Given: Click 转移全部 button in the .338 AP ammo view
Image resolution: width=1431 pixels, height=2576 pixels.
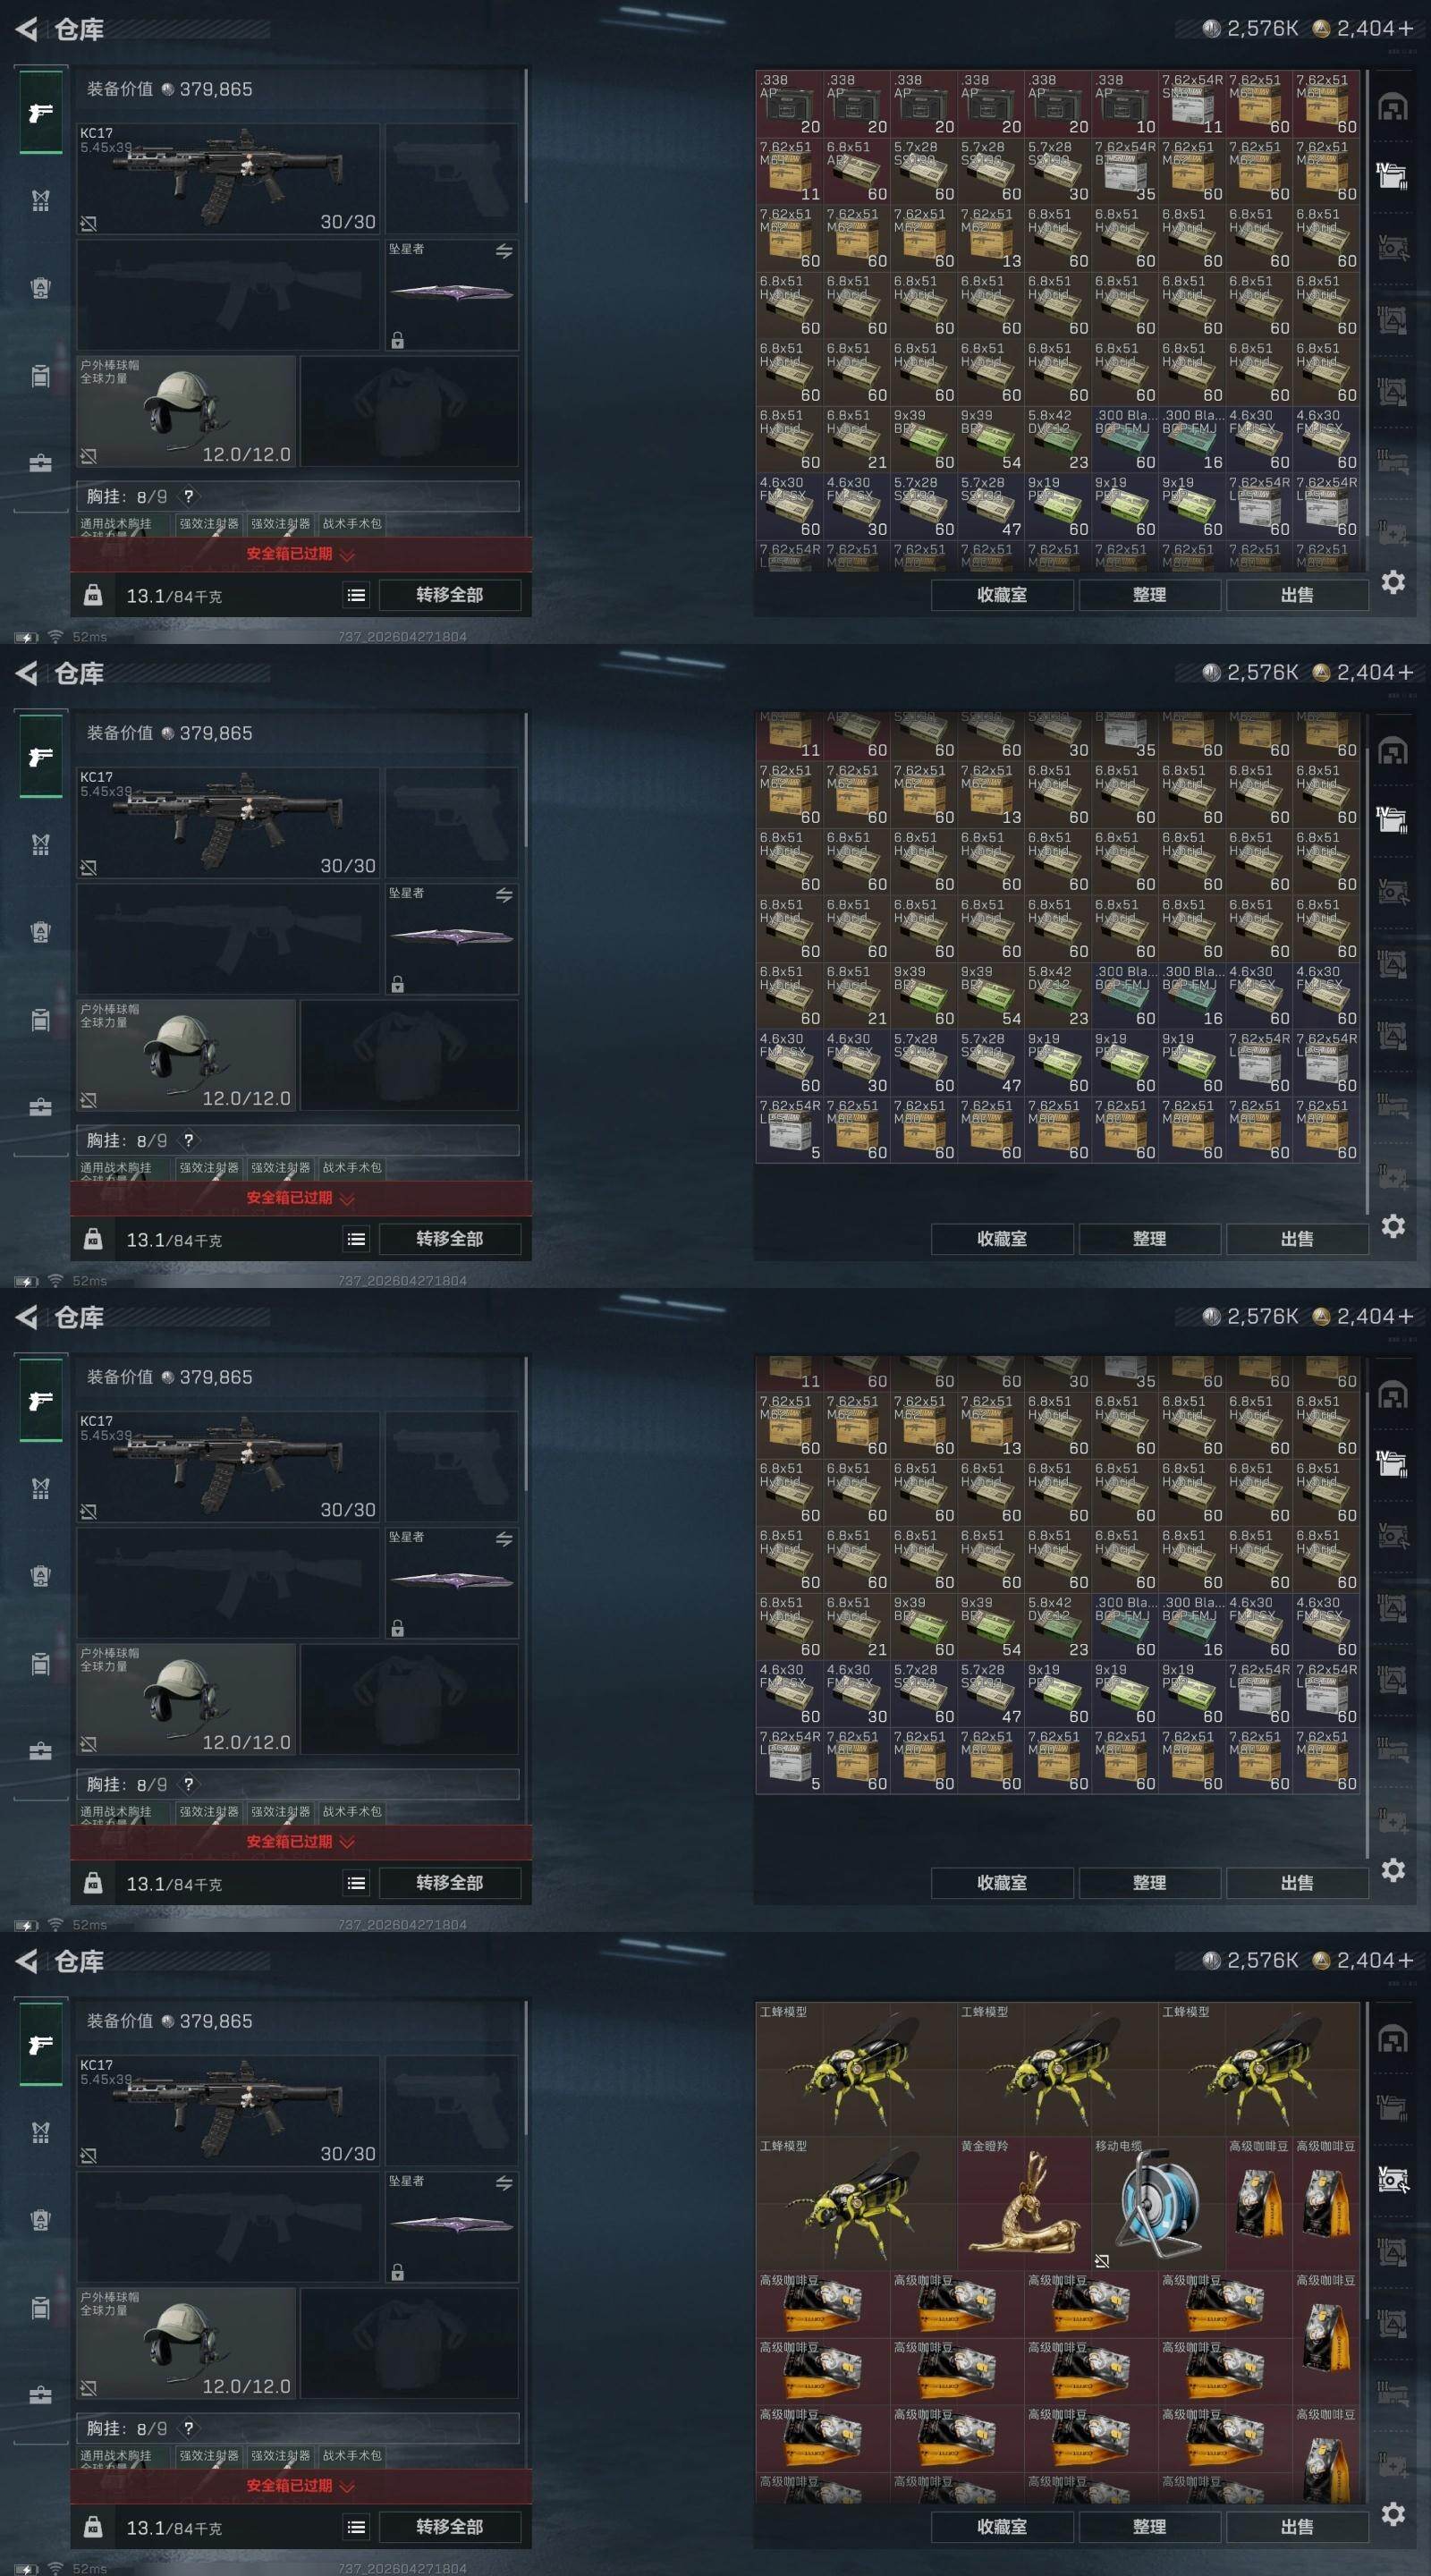Looking at the screenshot, I should pos(450,595).
